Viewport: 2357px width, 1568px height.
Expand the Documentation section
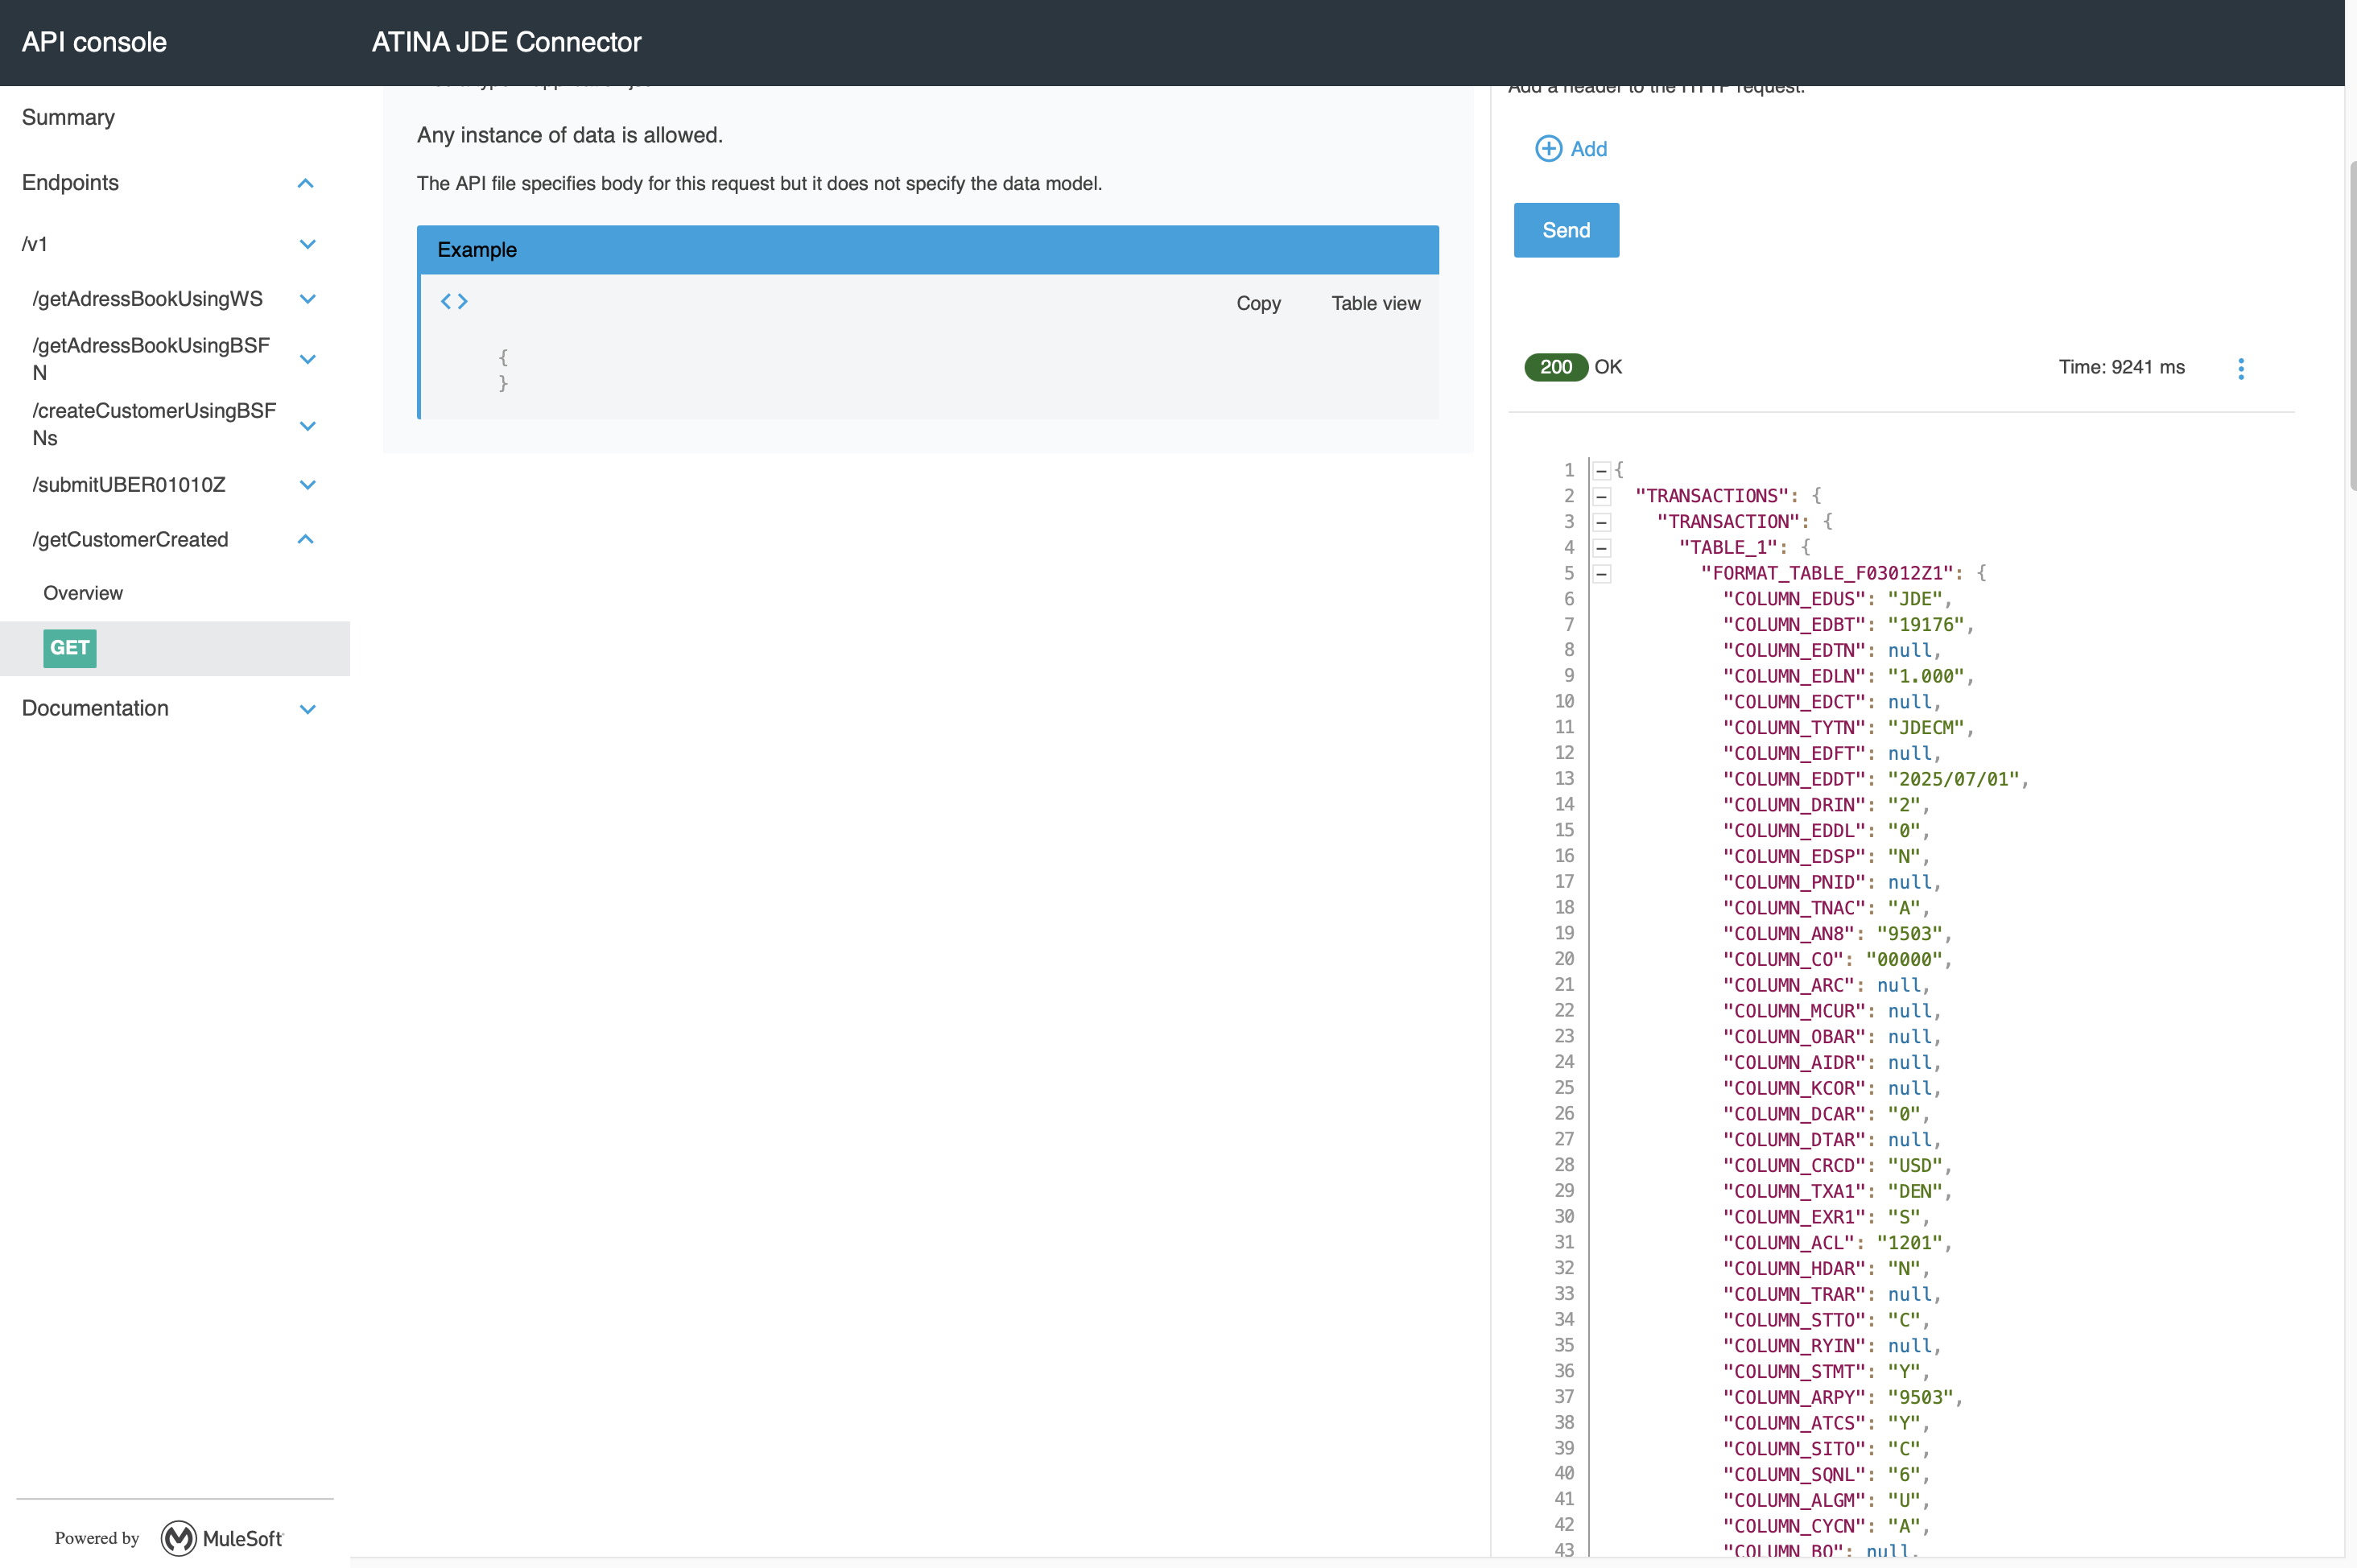coord(307,709)
